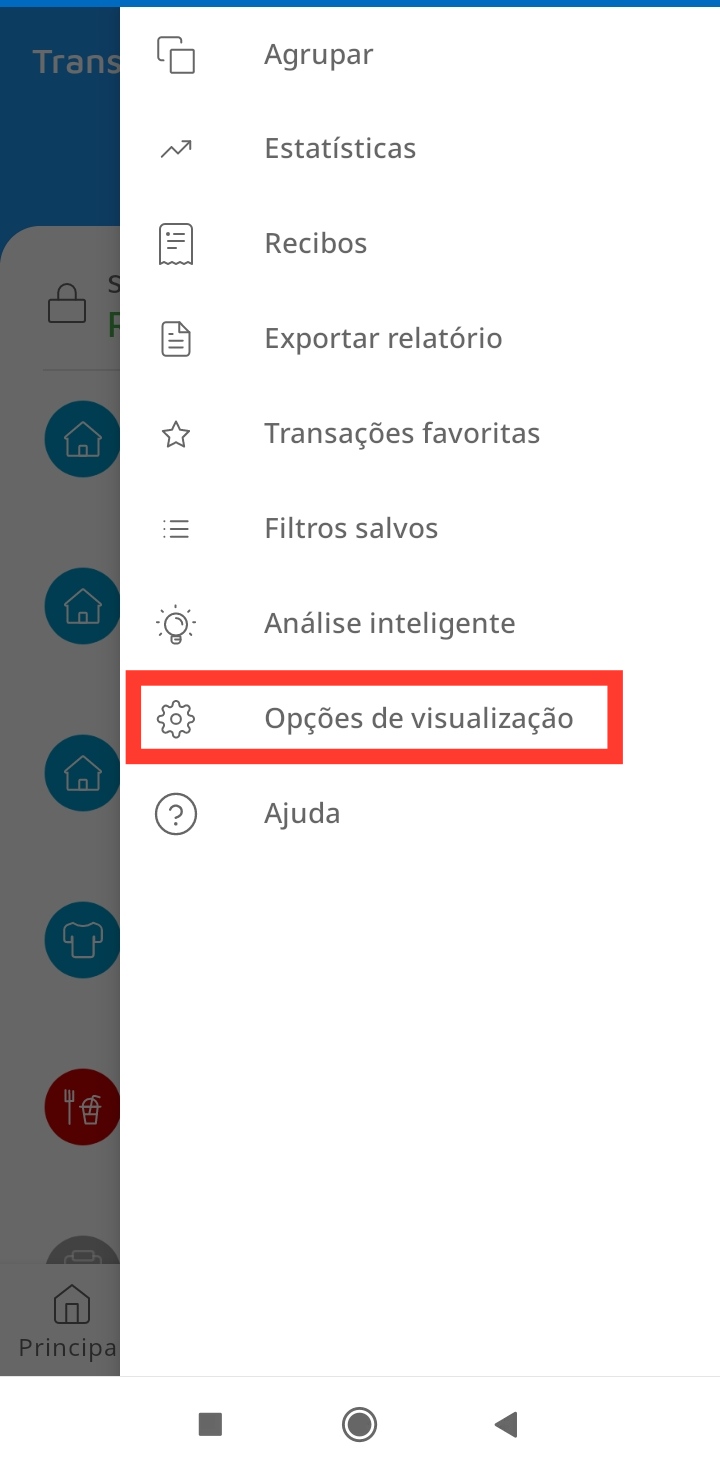720x1472 pixels.
Task: Click the Agrupar copy-squares icon
Action: (176, 54)
